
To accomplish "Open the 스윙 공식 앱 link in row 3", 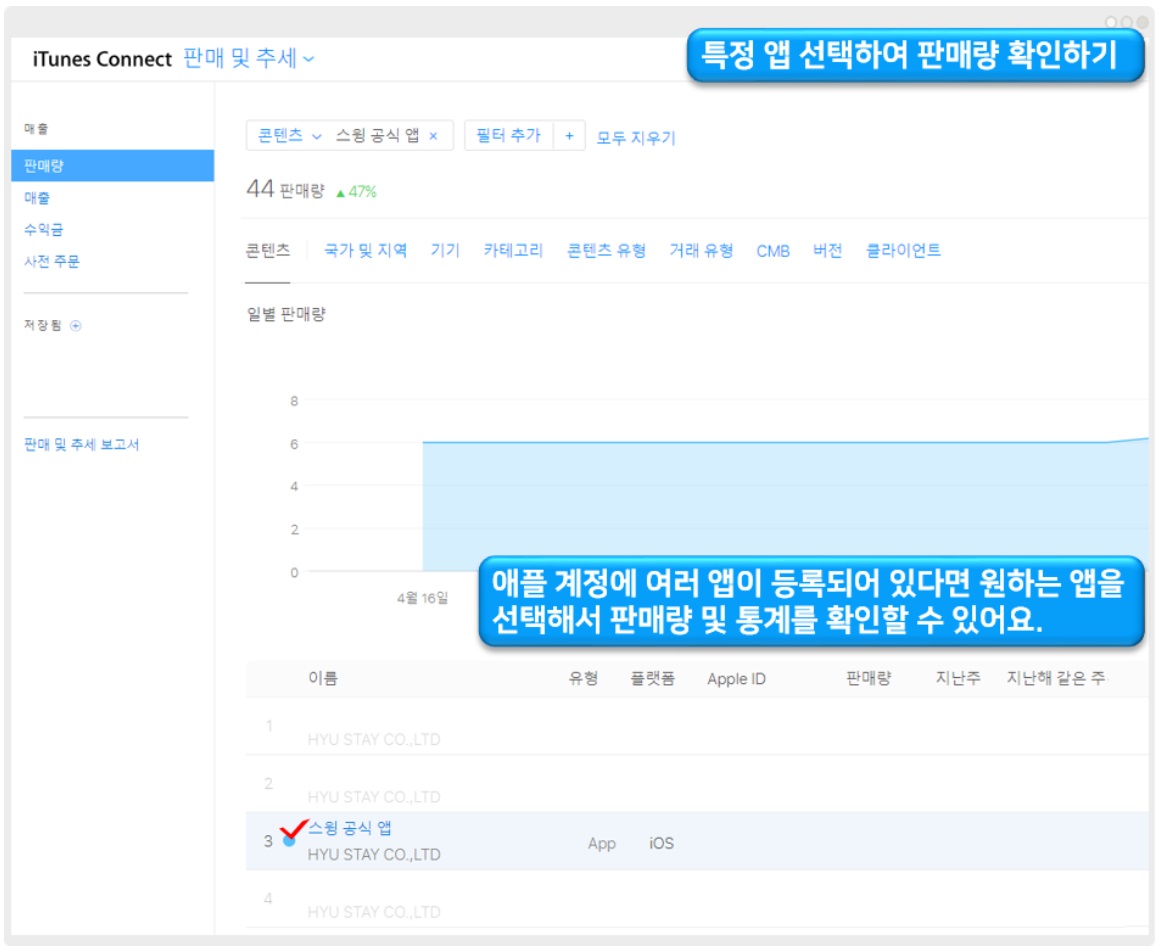I will (349, 828).
